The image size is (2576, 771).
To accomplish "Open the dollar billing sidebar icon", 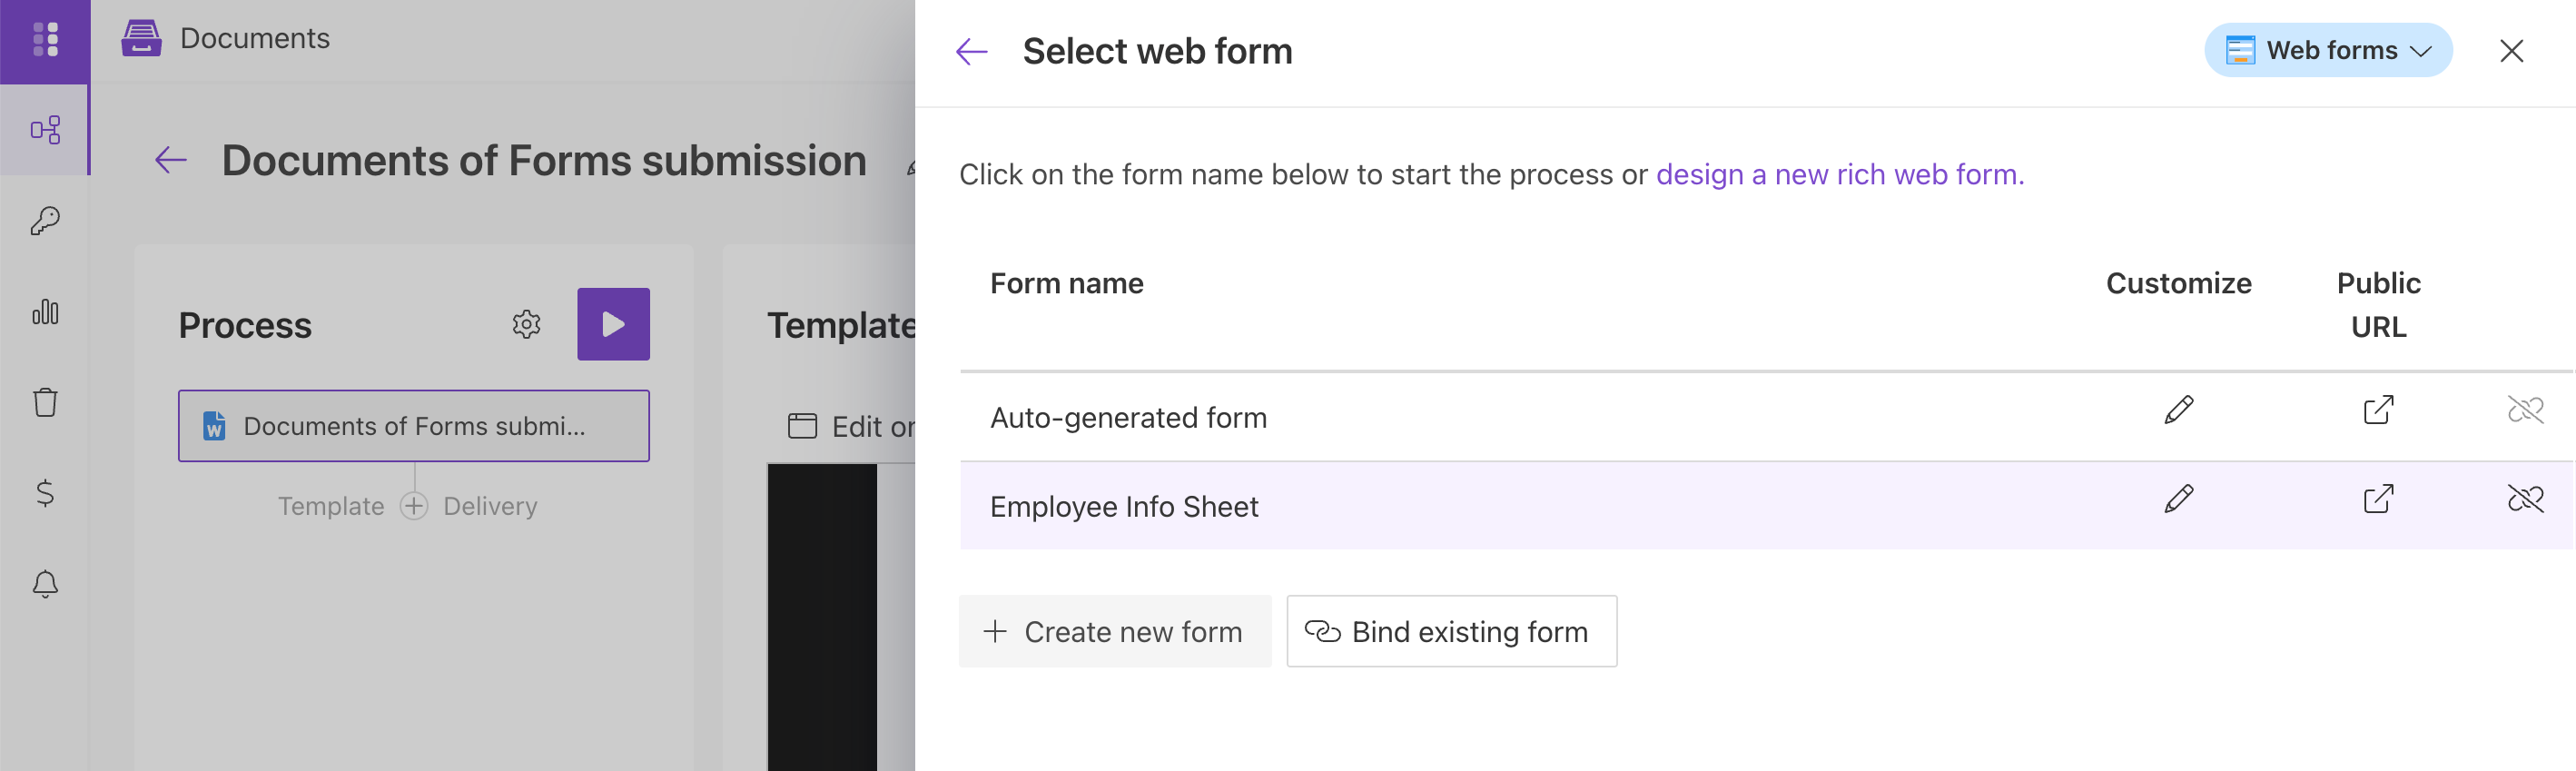I will (x=45, y=493).
